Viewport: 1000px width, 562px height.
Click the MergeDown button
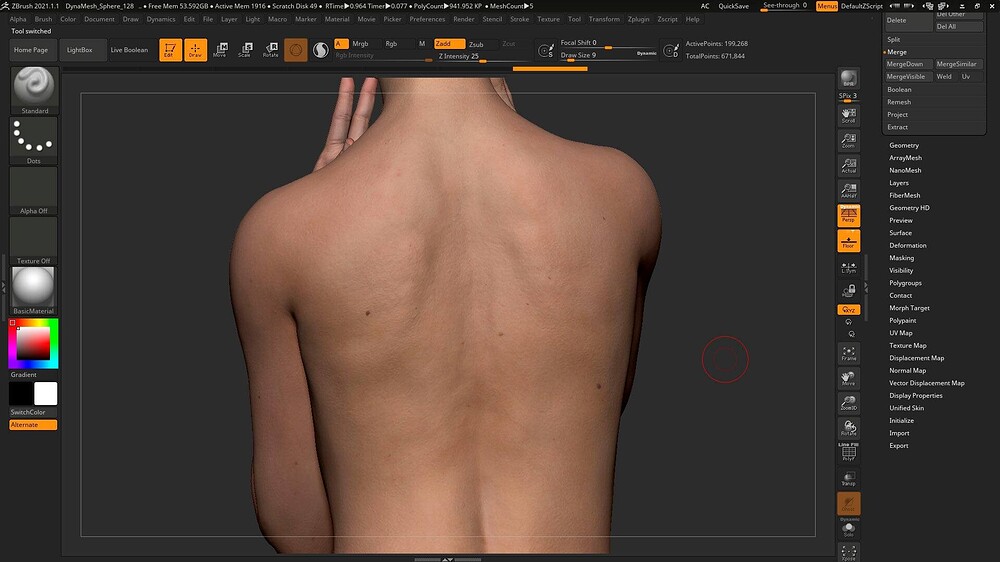(908, 64)
